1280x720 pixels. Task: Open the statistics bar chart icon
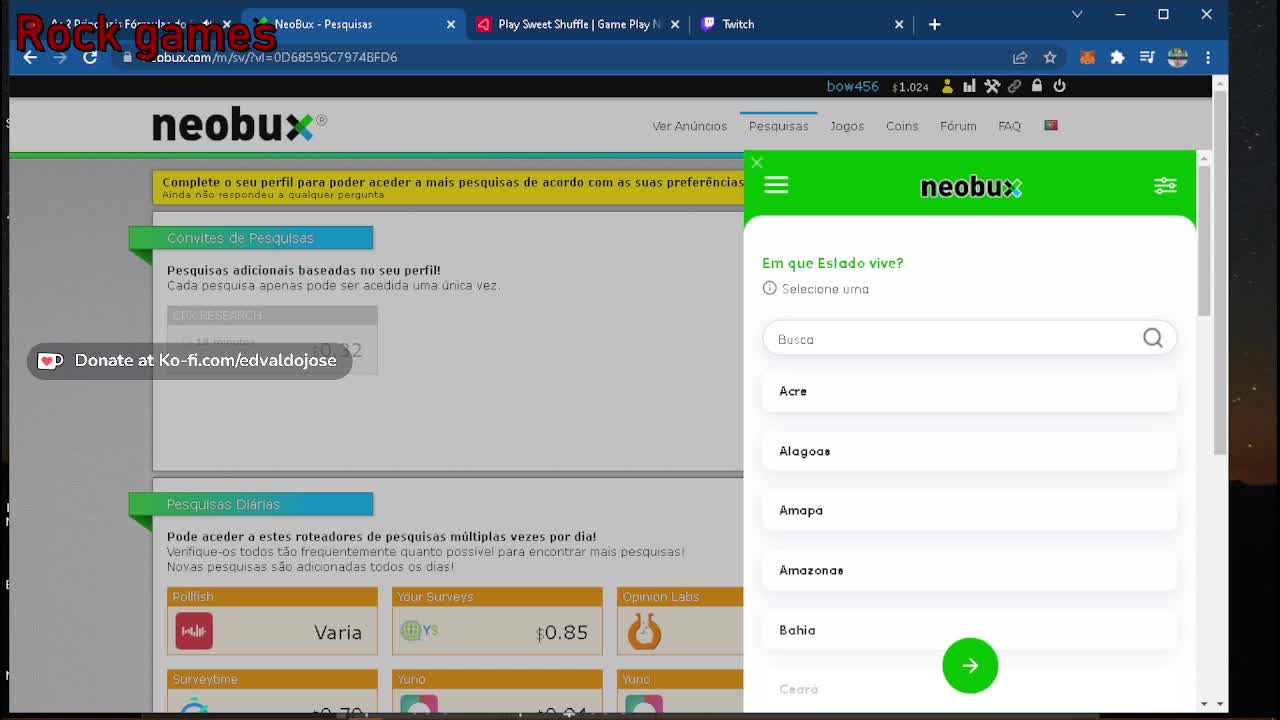pyautogui.click(x=969, y=86)
